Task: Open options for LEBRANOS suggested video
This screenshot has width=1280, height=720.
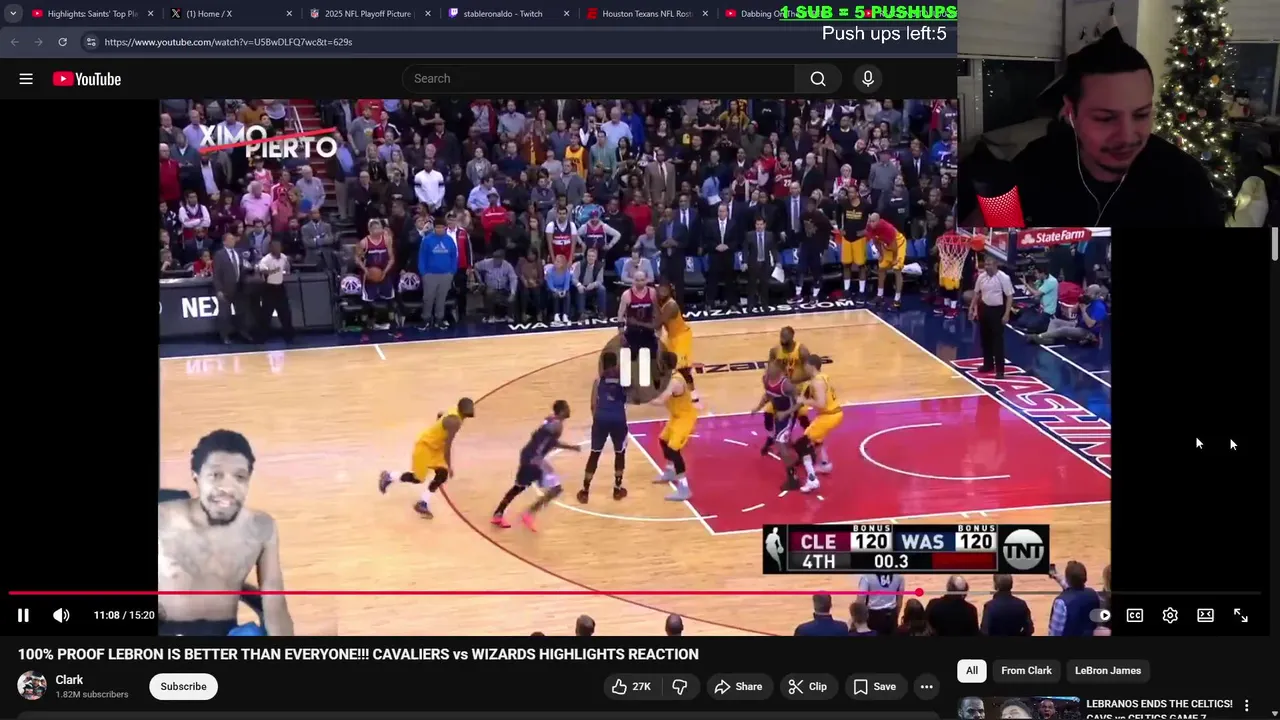Action: click(1247, 706)
